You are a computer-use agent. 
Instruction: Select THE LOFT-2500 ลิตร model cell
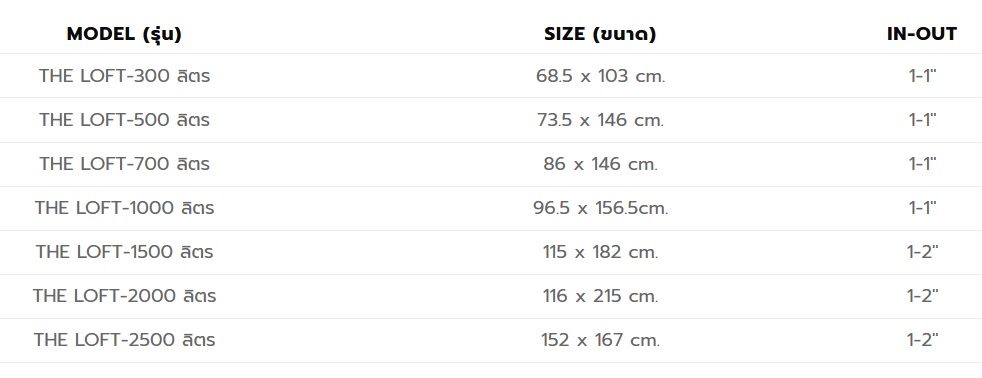pos(124,340)
